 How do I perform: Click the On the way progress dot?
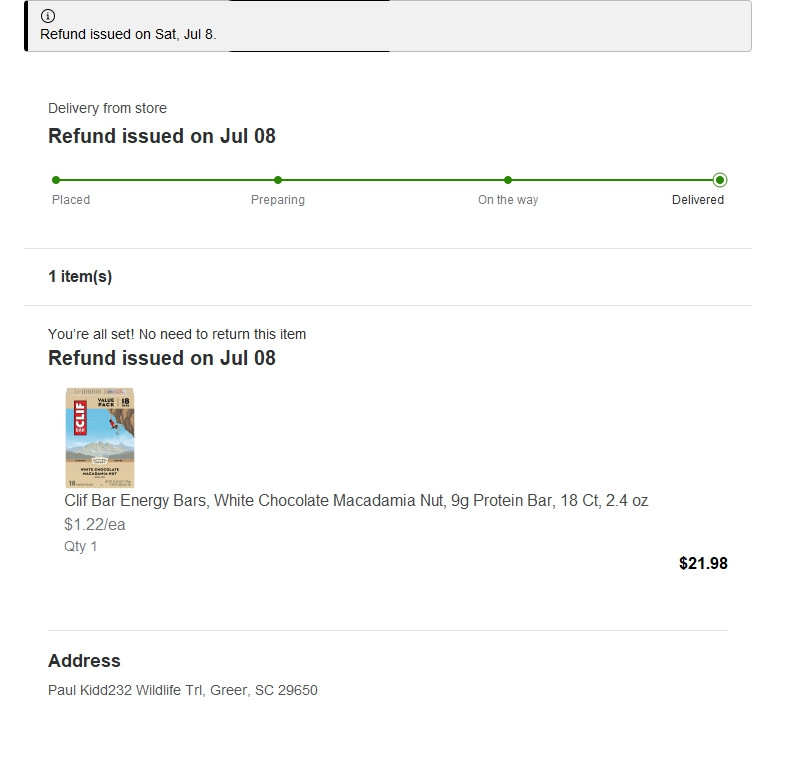click(x=508, y=180)
